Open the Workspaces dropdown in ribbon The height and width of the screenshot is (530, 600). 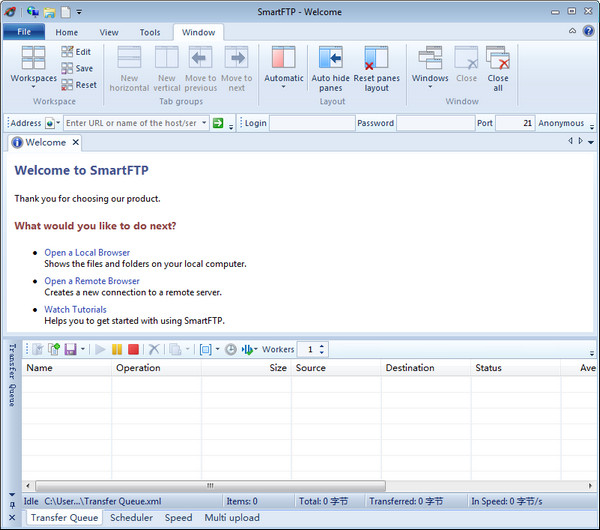33,68
